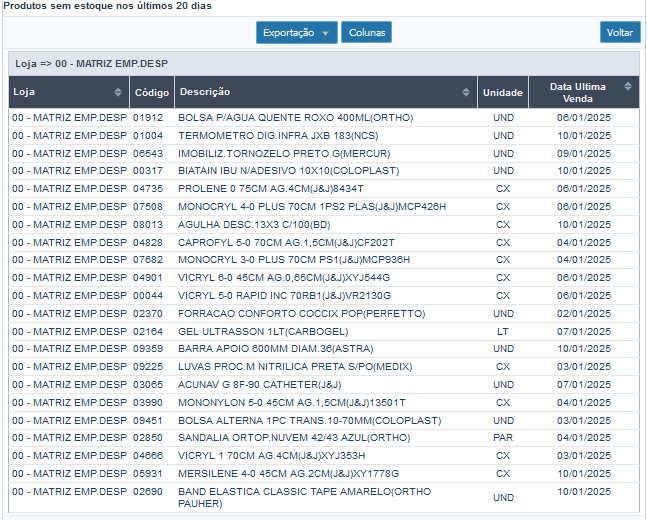This screenshot has width=647, height=520.
Task: Click date 02/01/2025 in FORRACAO CONFORTO row
Action: coord(584,314)
